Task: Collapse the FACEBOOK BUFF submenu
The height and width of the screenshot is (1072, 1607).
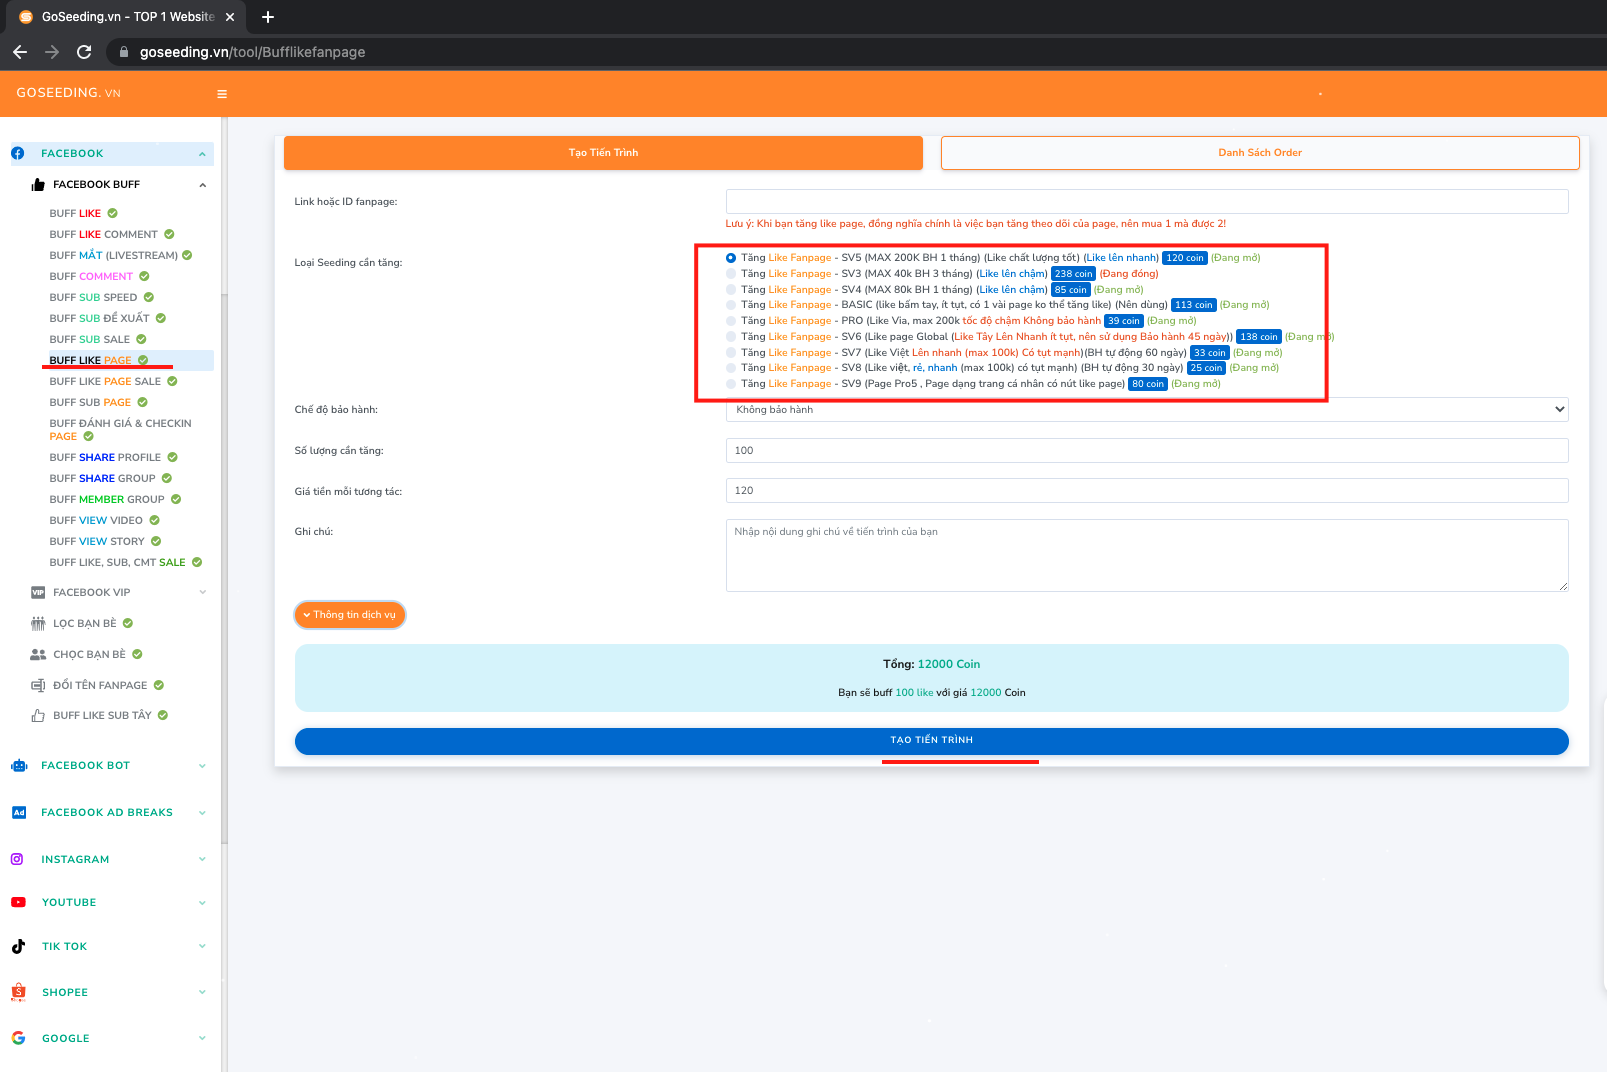Action: (x=202, y=185)
